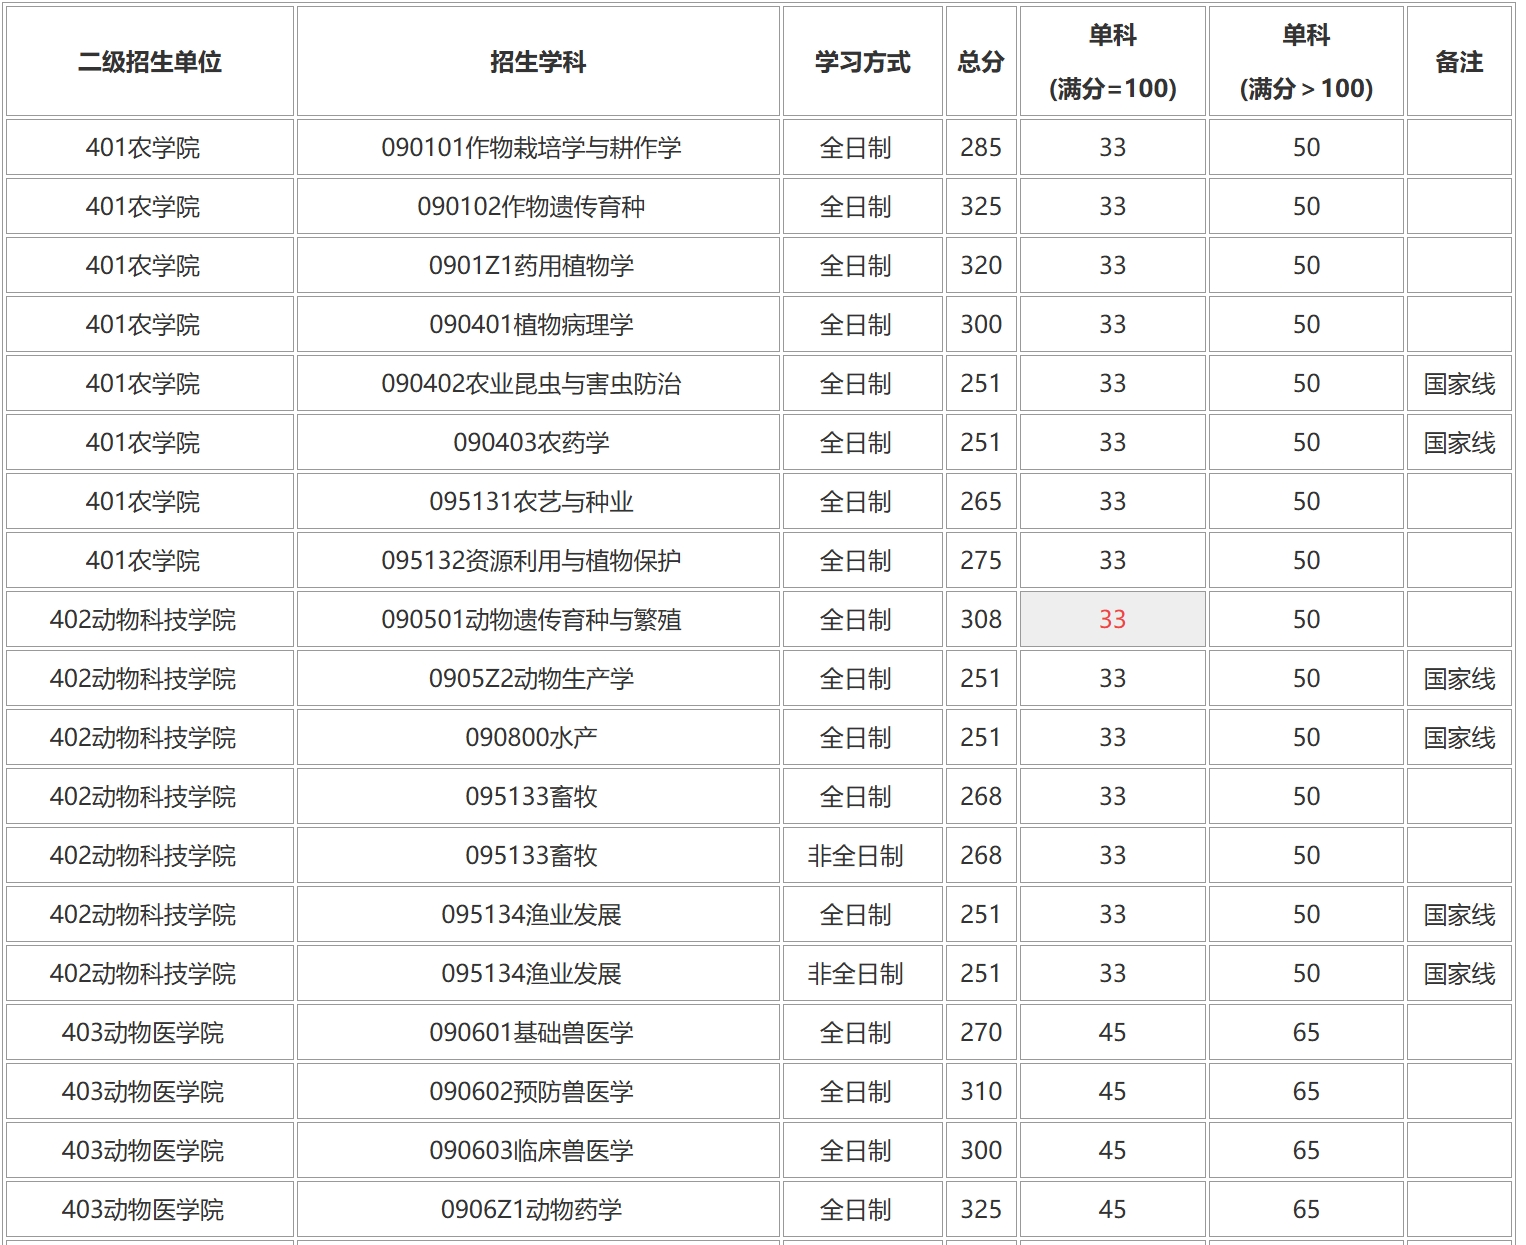Select the 0906Z1动物药学 subject cell
This screenshot has width=1526, height=1245.
(x=536, y=1208)
